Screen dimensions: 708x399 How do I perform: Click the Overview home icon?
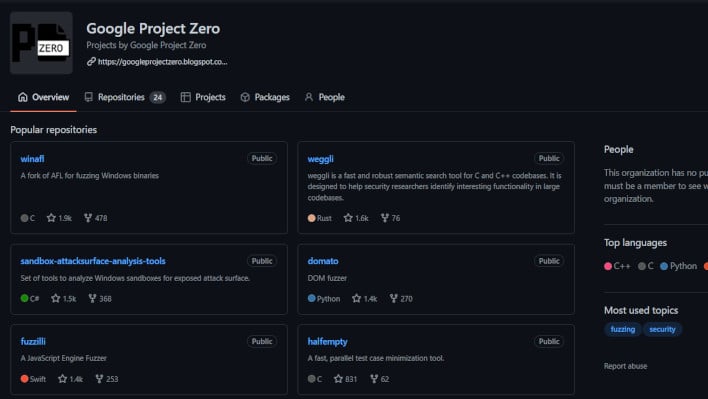click(23, 97)
